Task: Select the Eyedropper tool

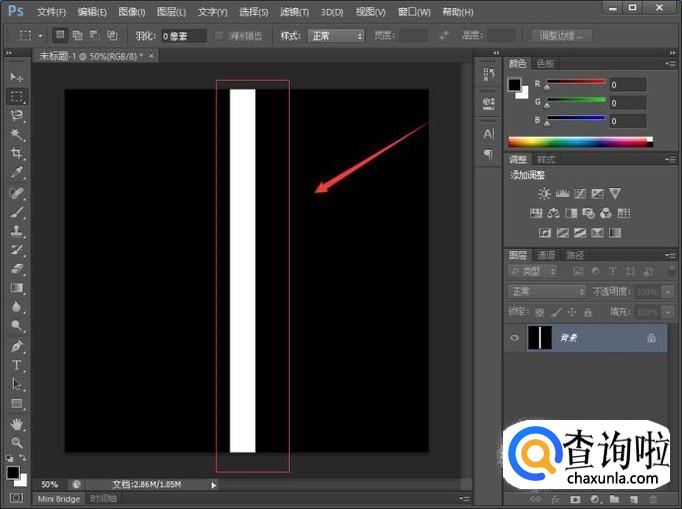Action: pyautogui.click(x=17, y=172)
